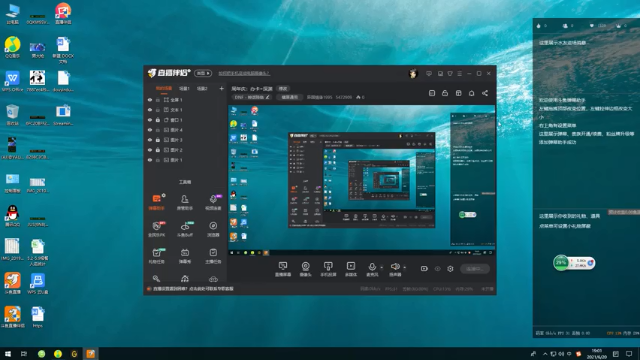
Task: Add a multimedia source
Action: click(351, 269)
